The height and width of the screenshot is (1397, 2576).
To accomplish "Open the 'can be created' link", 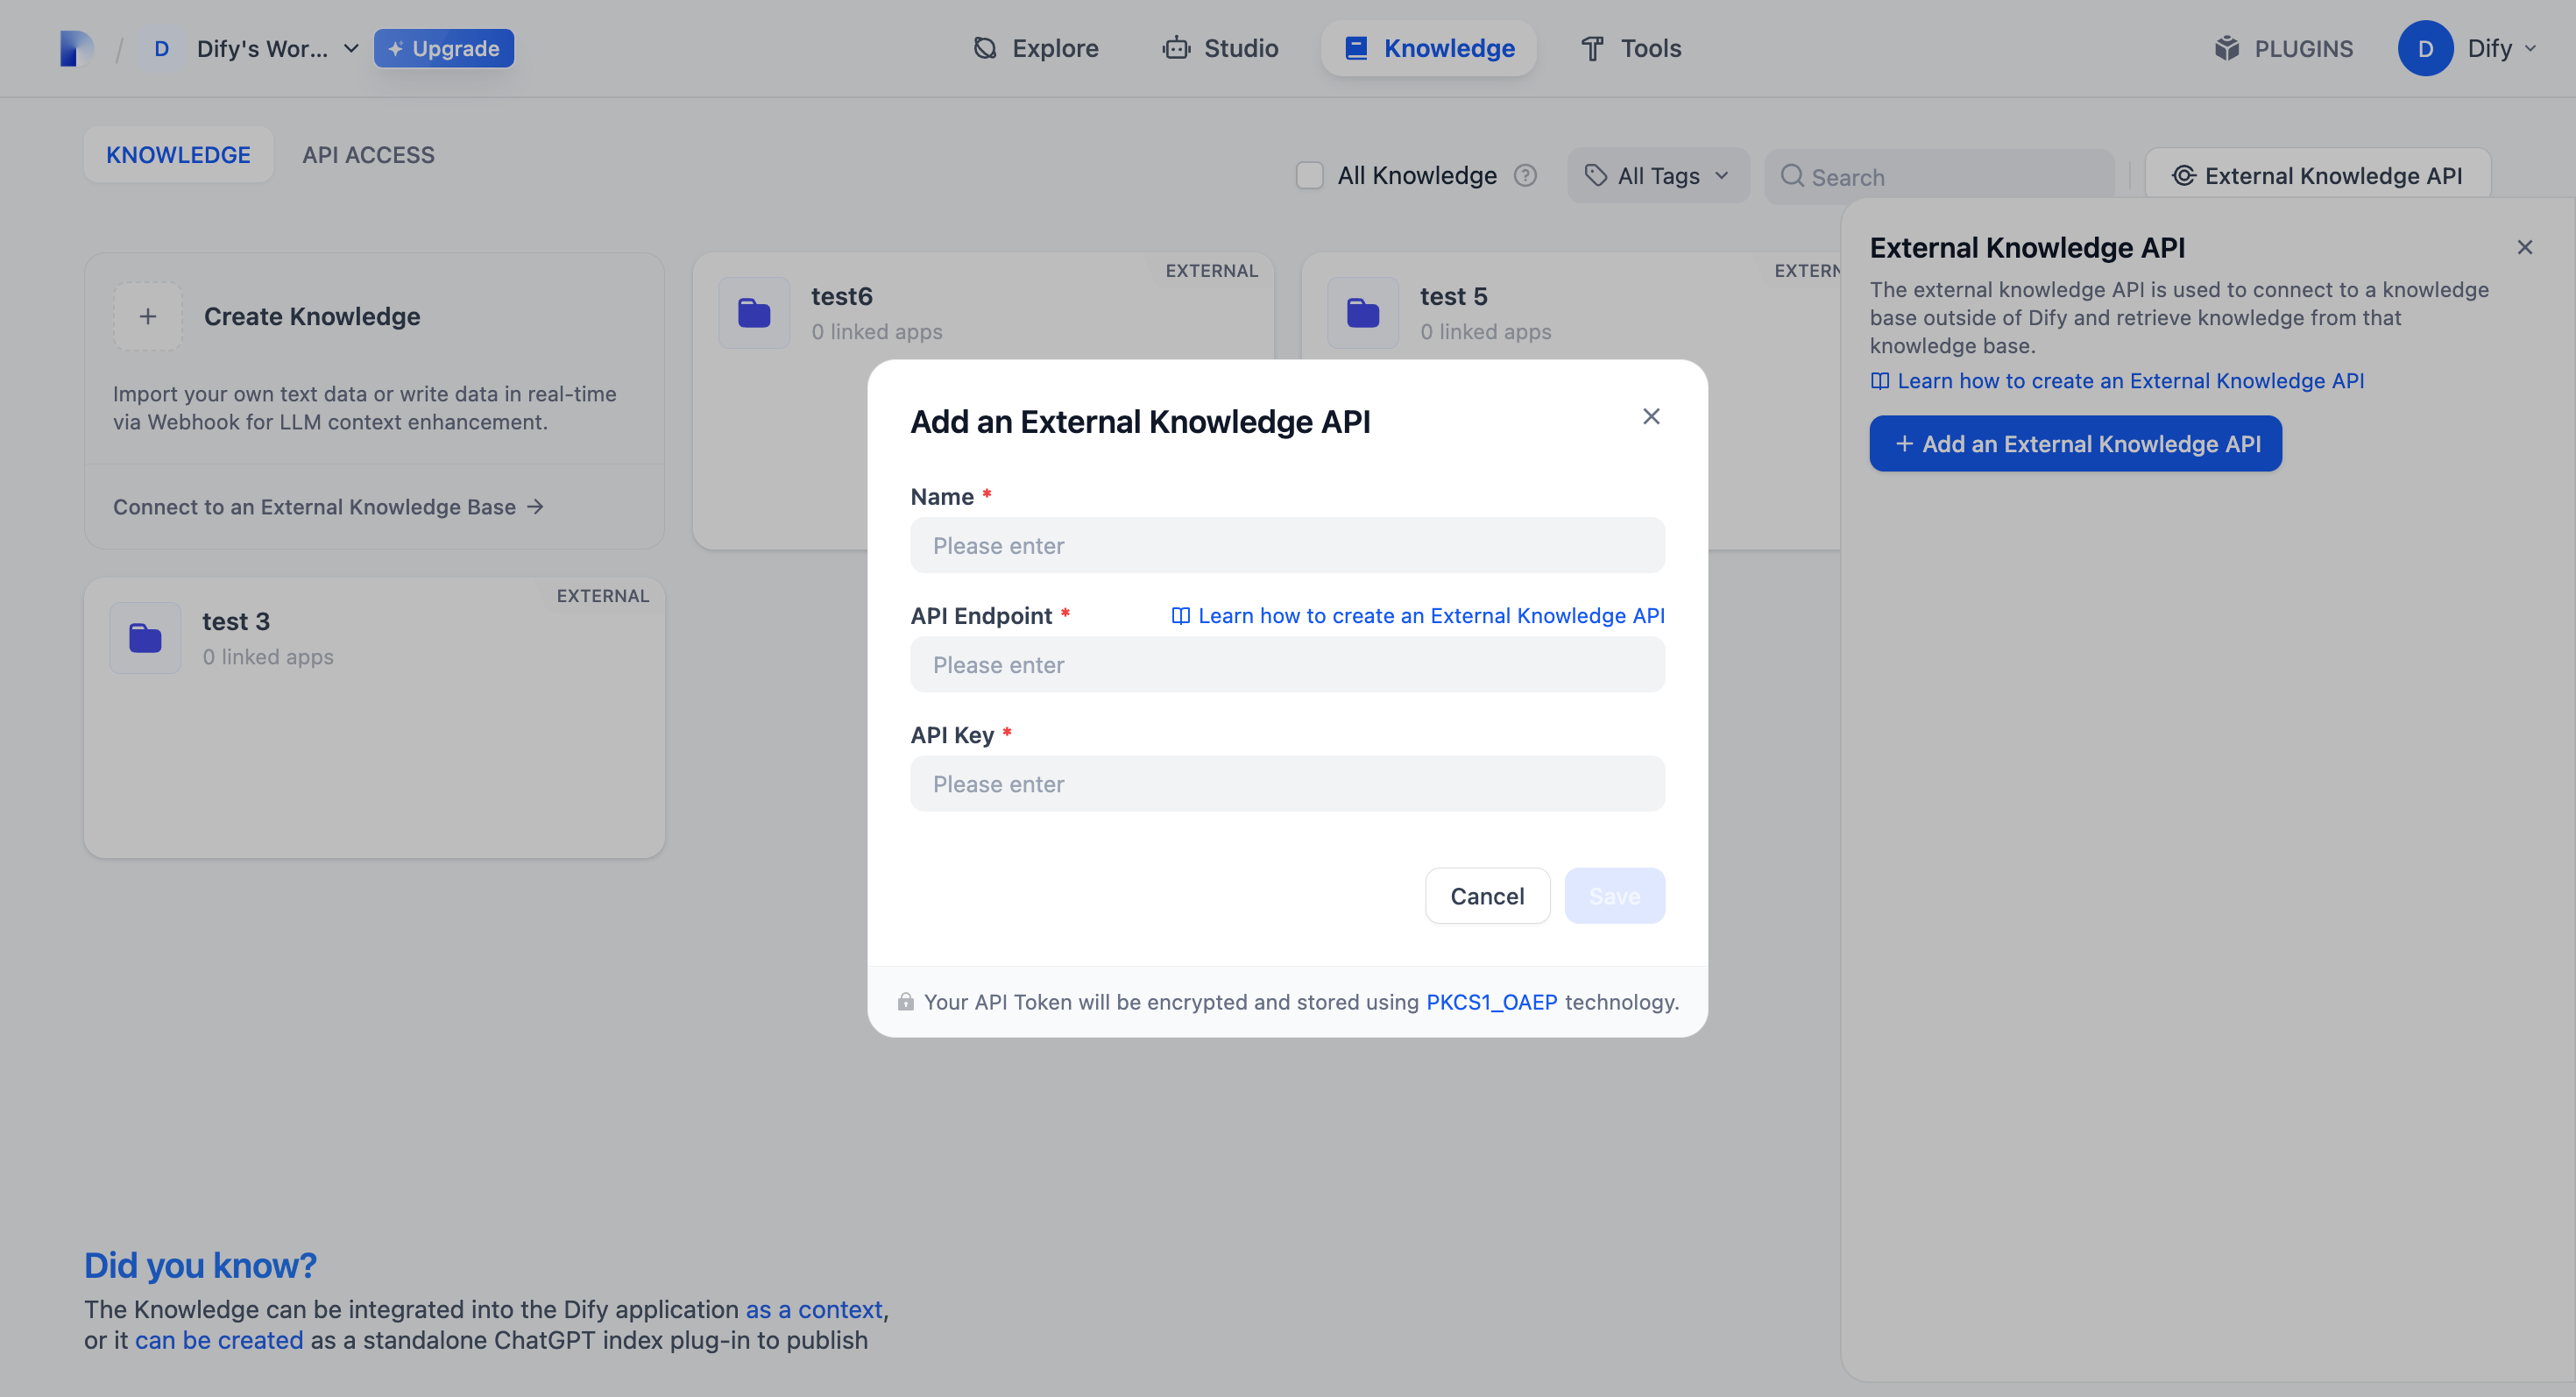I will pos(219,1341).
